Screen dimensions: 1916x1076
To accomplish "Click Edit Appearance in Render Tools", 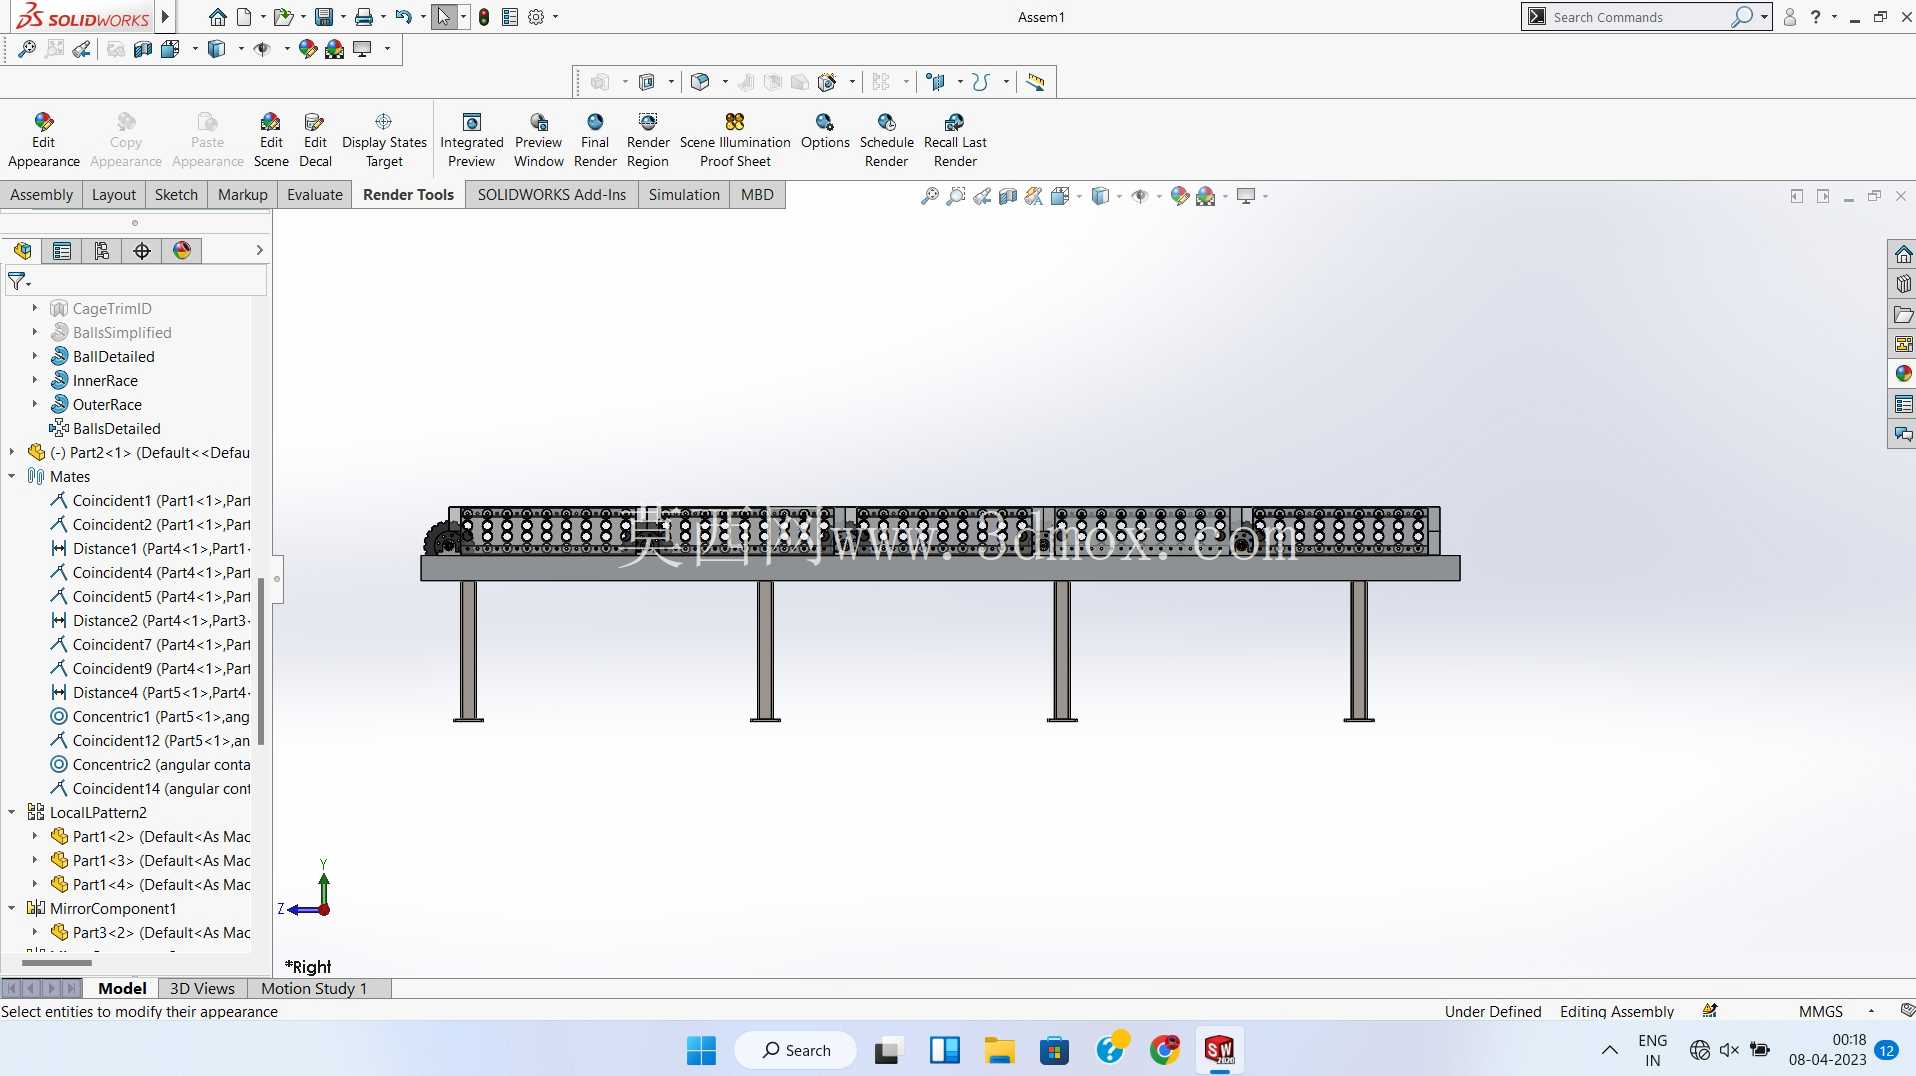I will [x=43, y=140].
